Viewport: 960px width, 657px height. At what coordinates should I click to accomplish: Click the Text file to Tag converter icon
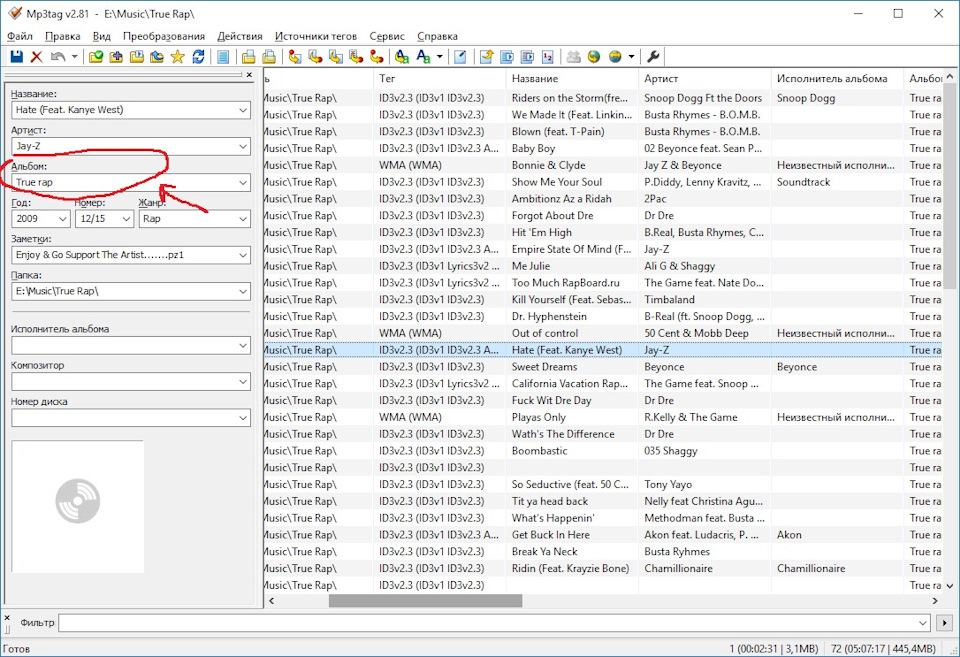click(x=356, y=57)
